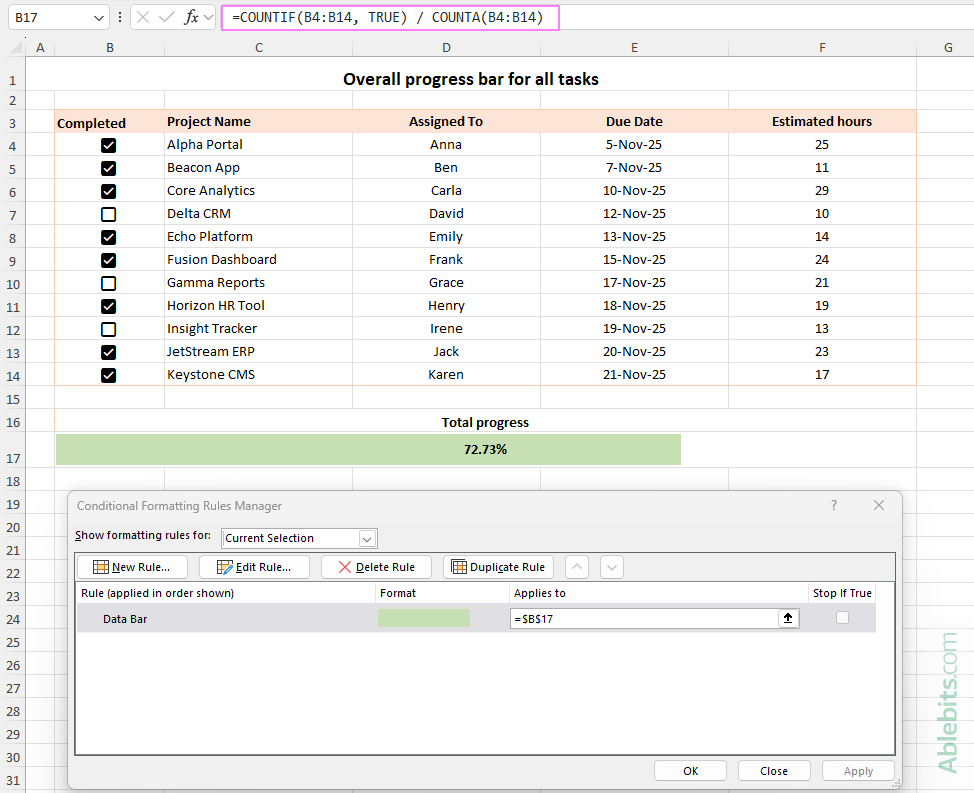
Task: Click the Cancel X icon in the formula bar
Action: tap(142, 17)
